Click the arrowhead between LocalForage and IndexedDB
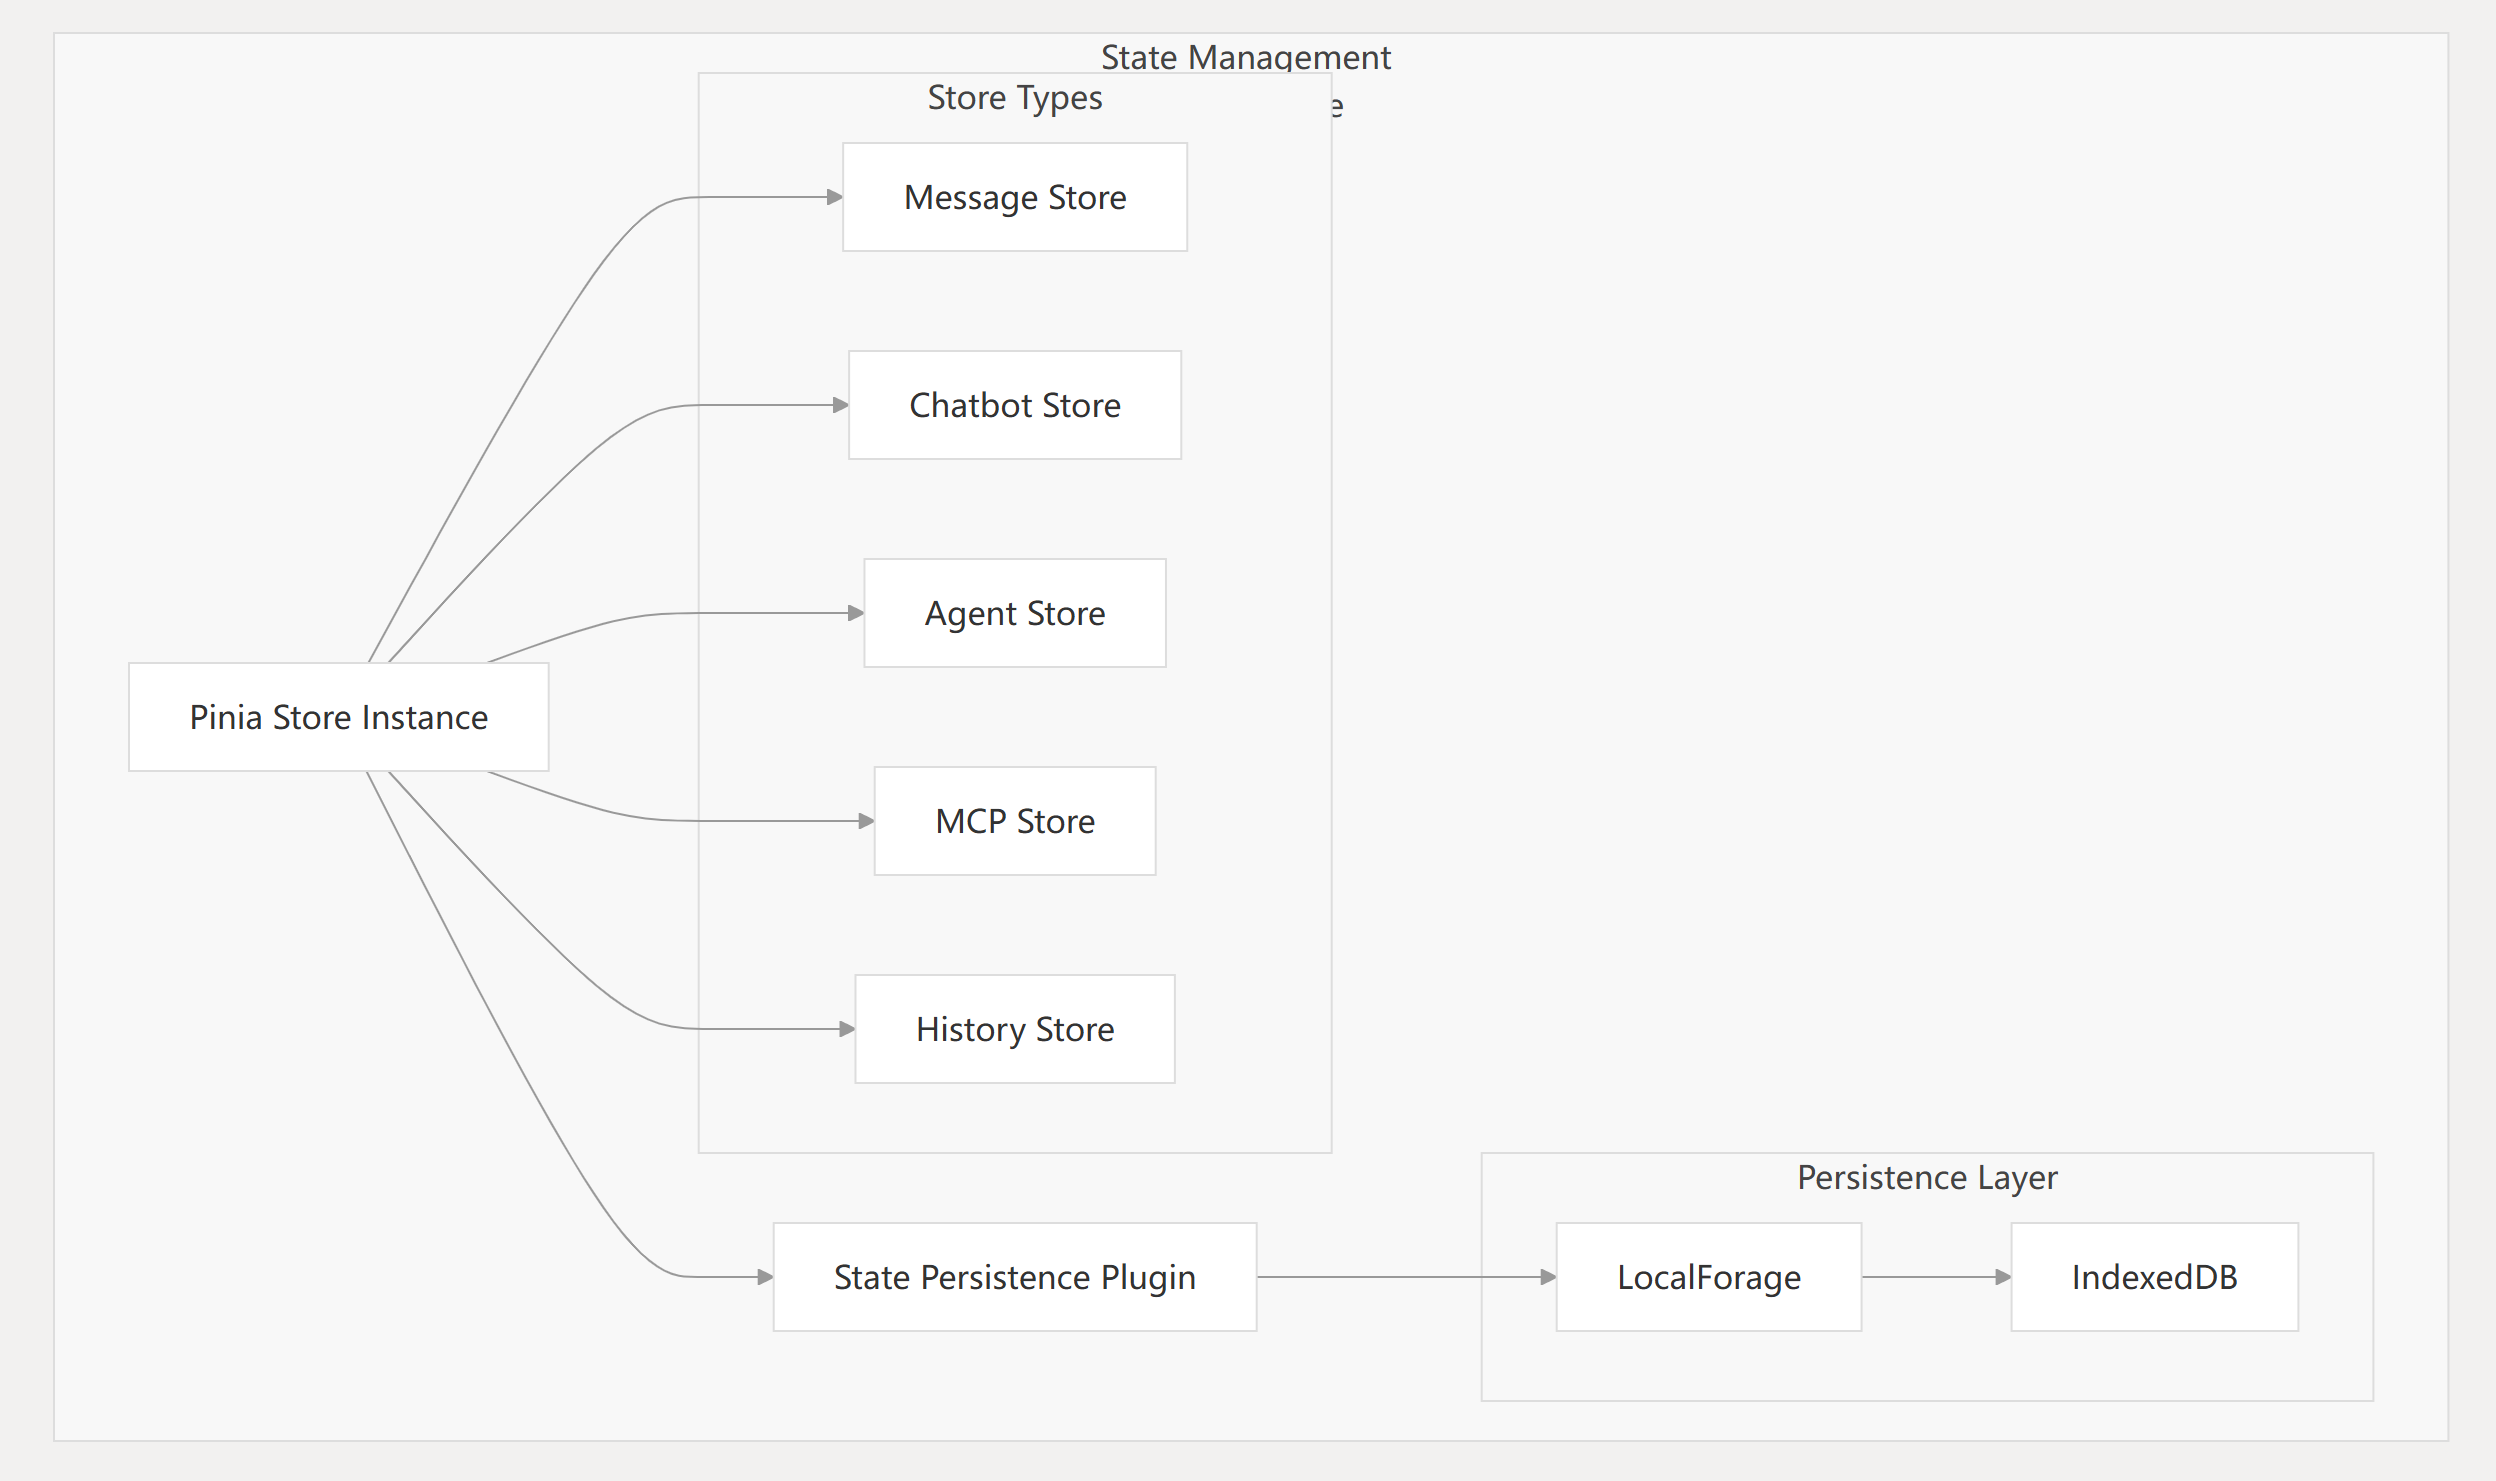 pyautogui.click(x=2003, y=1277)
